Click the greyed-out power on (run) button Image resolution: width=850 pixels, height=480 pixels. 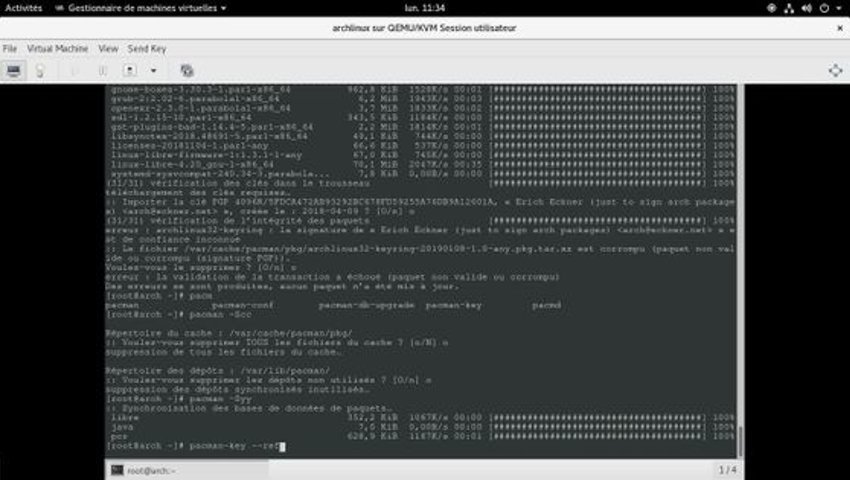(x=75, y=71)
